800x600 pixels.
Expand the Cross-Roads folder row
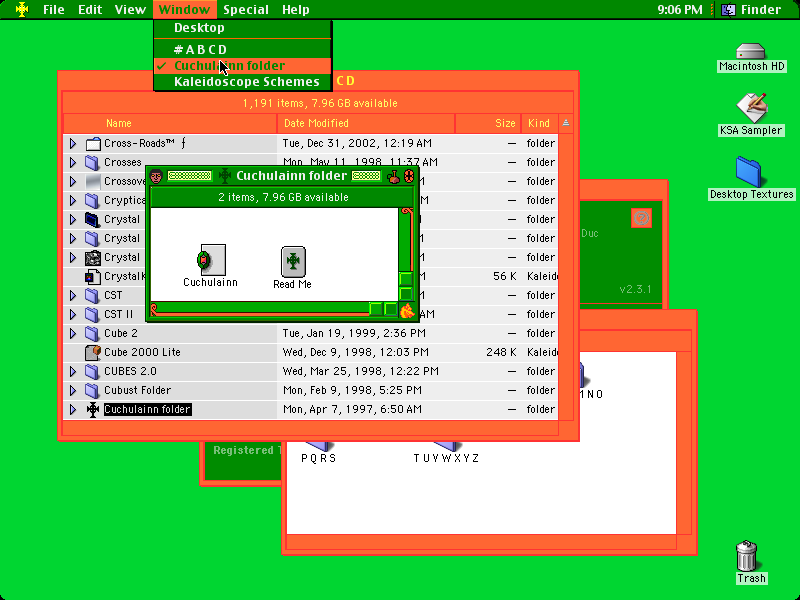(x=73, y=144)
